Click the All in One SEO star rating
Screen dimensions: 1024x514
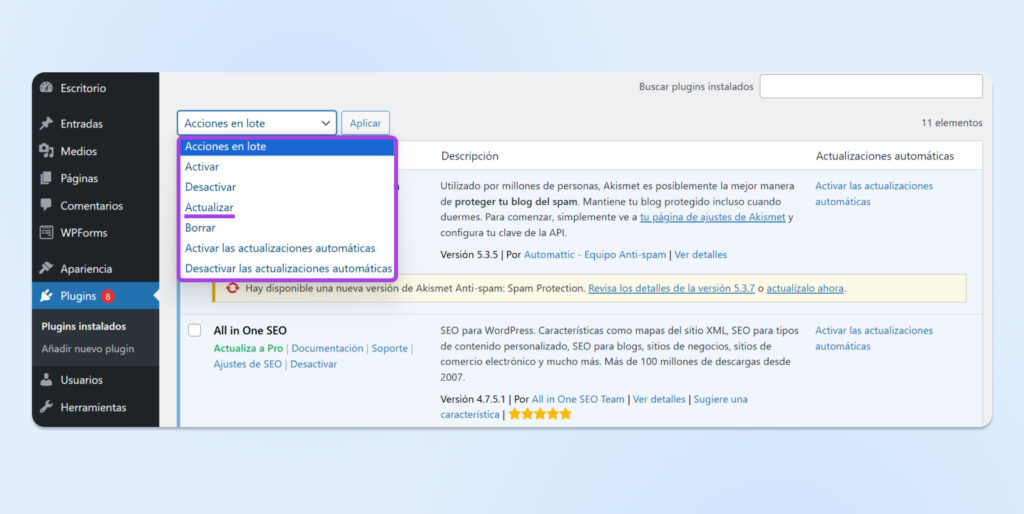pos(540,414)
